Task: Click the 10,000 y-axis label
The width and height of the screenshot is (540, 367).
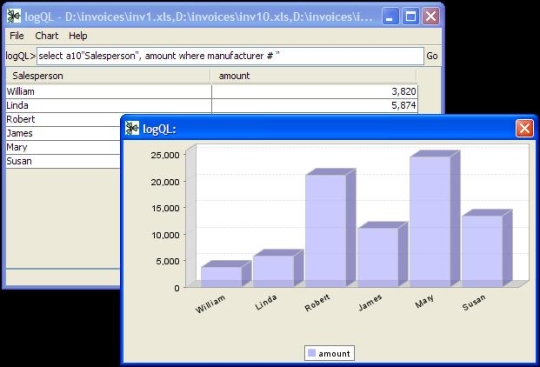Action: [x=165, y=235]
